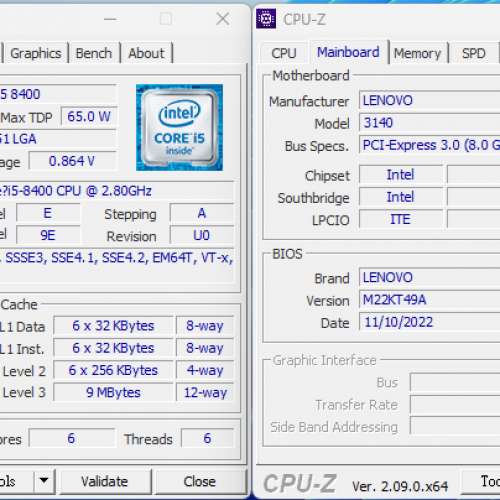
Task: Click the L1 Inst. 8-way associativity value
Action: coord(205,348)
